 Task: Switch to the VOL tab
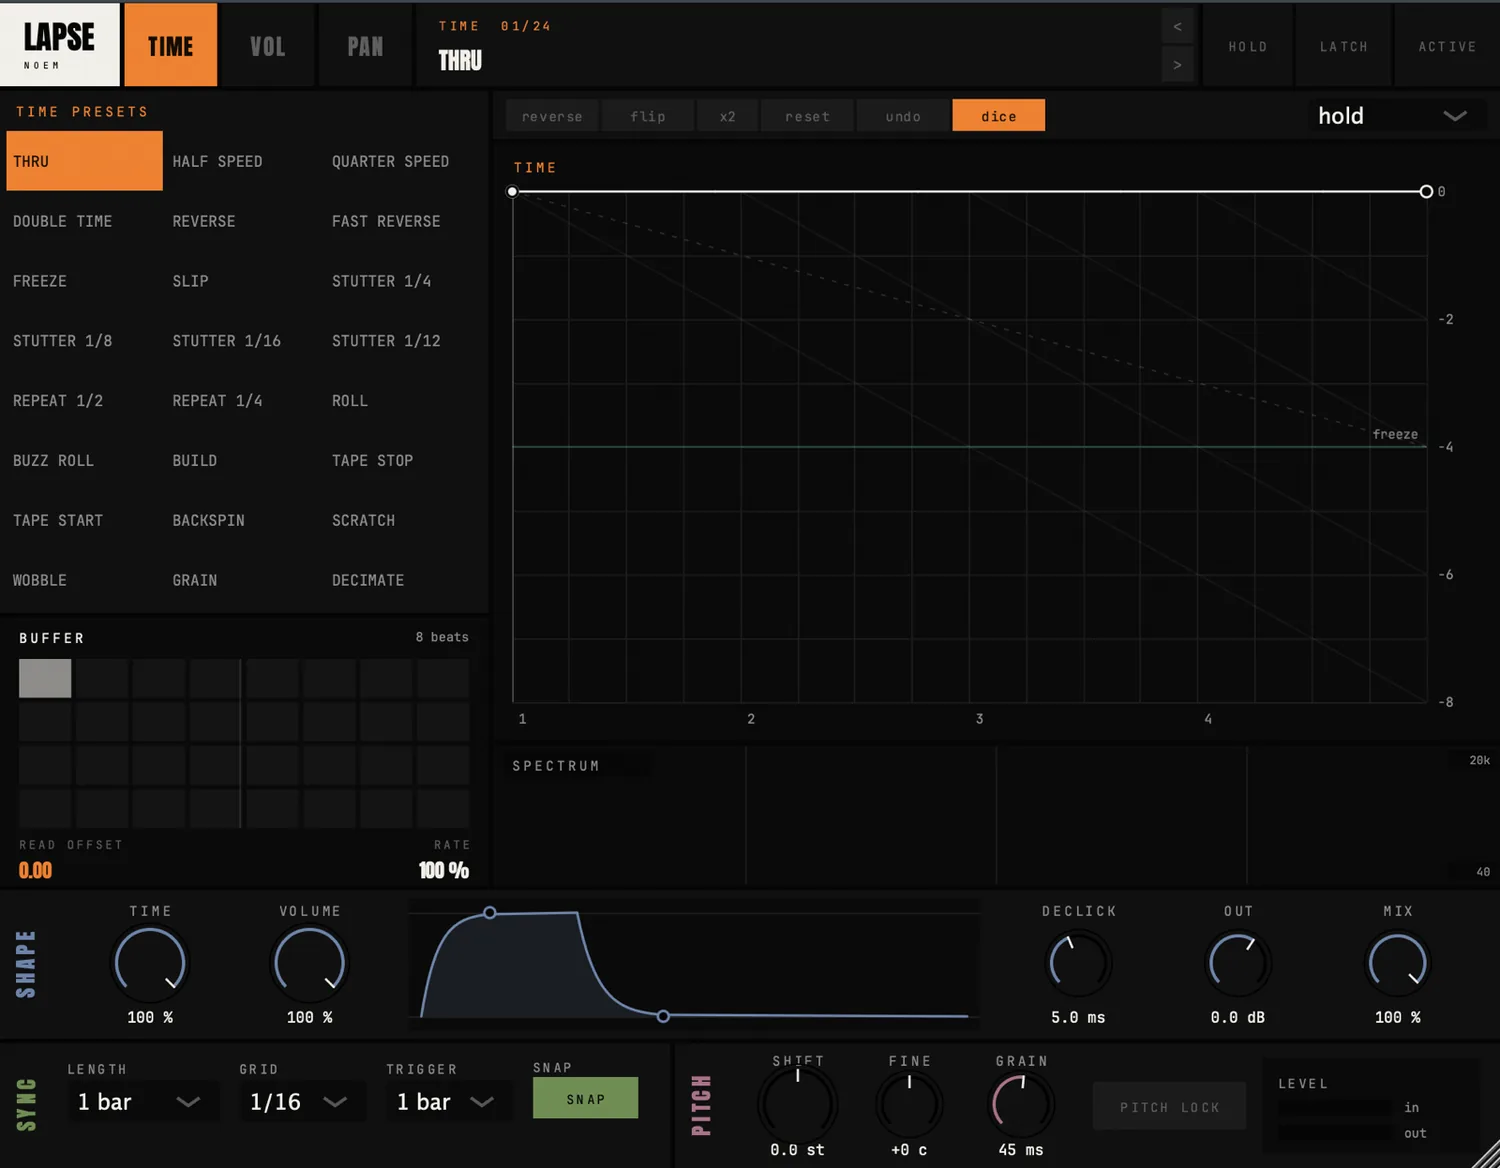coord(267,45)
